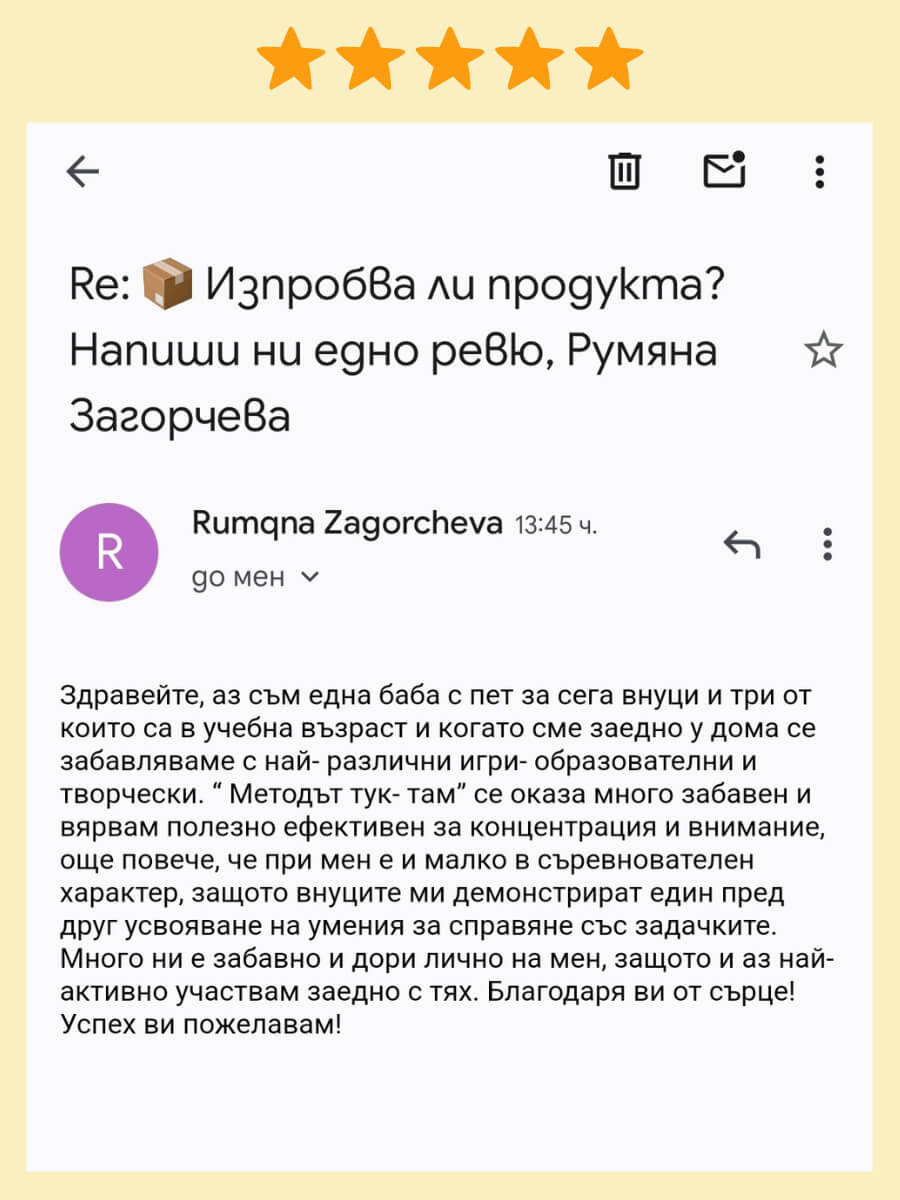Click the first orange rating star
Screen dimensions: 900x1200
point(289,58)
